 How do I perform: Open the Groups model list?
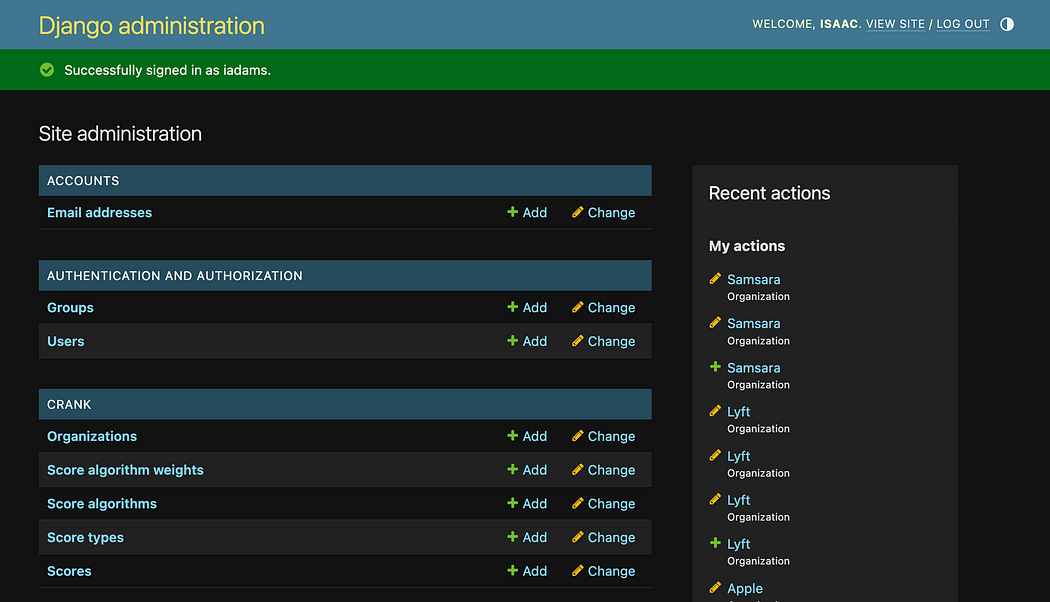tap(70, 307)
